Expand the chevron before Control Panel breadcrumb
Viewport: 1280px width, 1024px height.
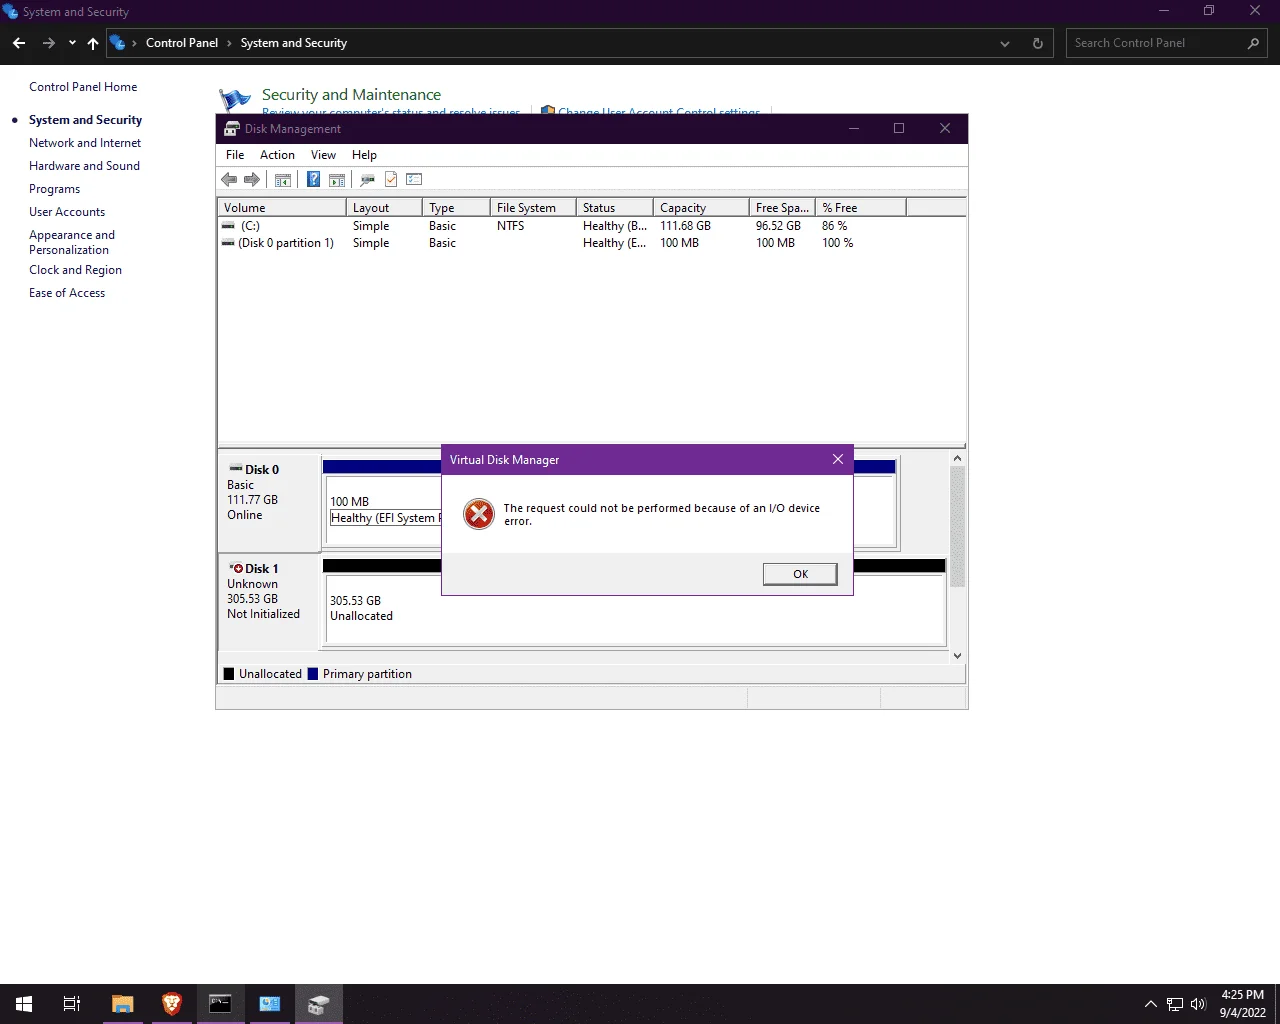135,43
